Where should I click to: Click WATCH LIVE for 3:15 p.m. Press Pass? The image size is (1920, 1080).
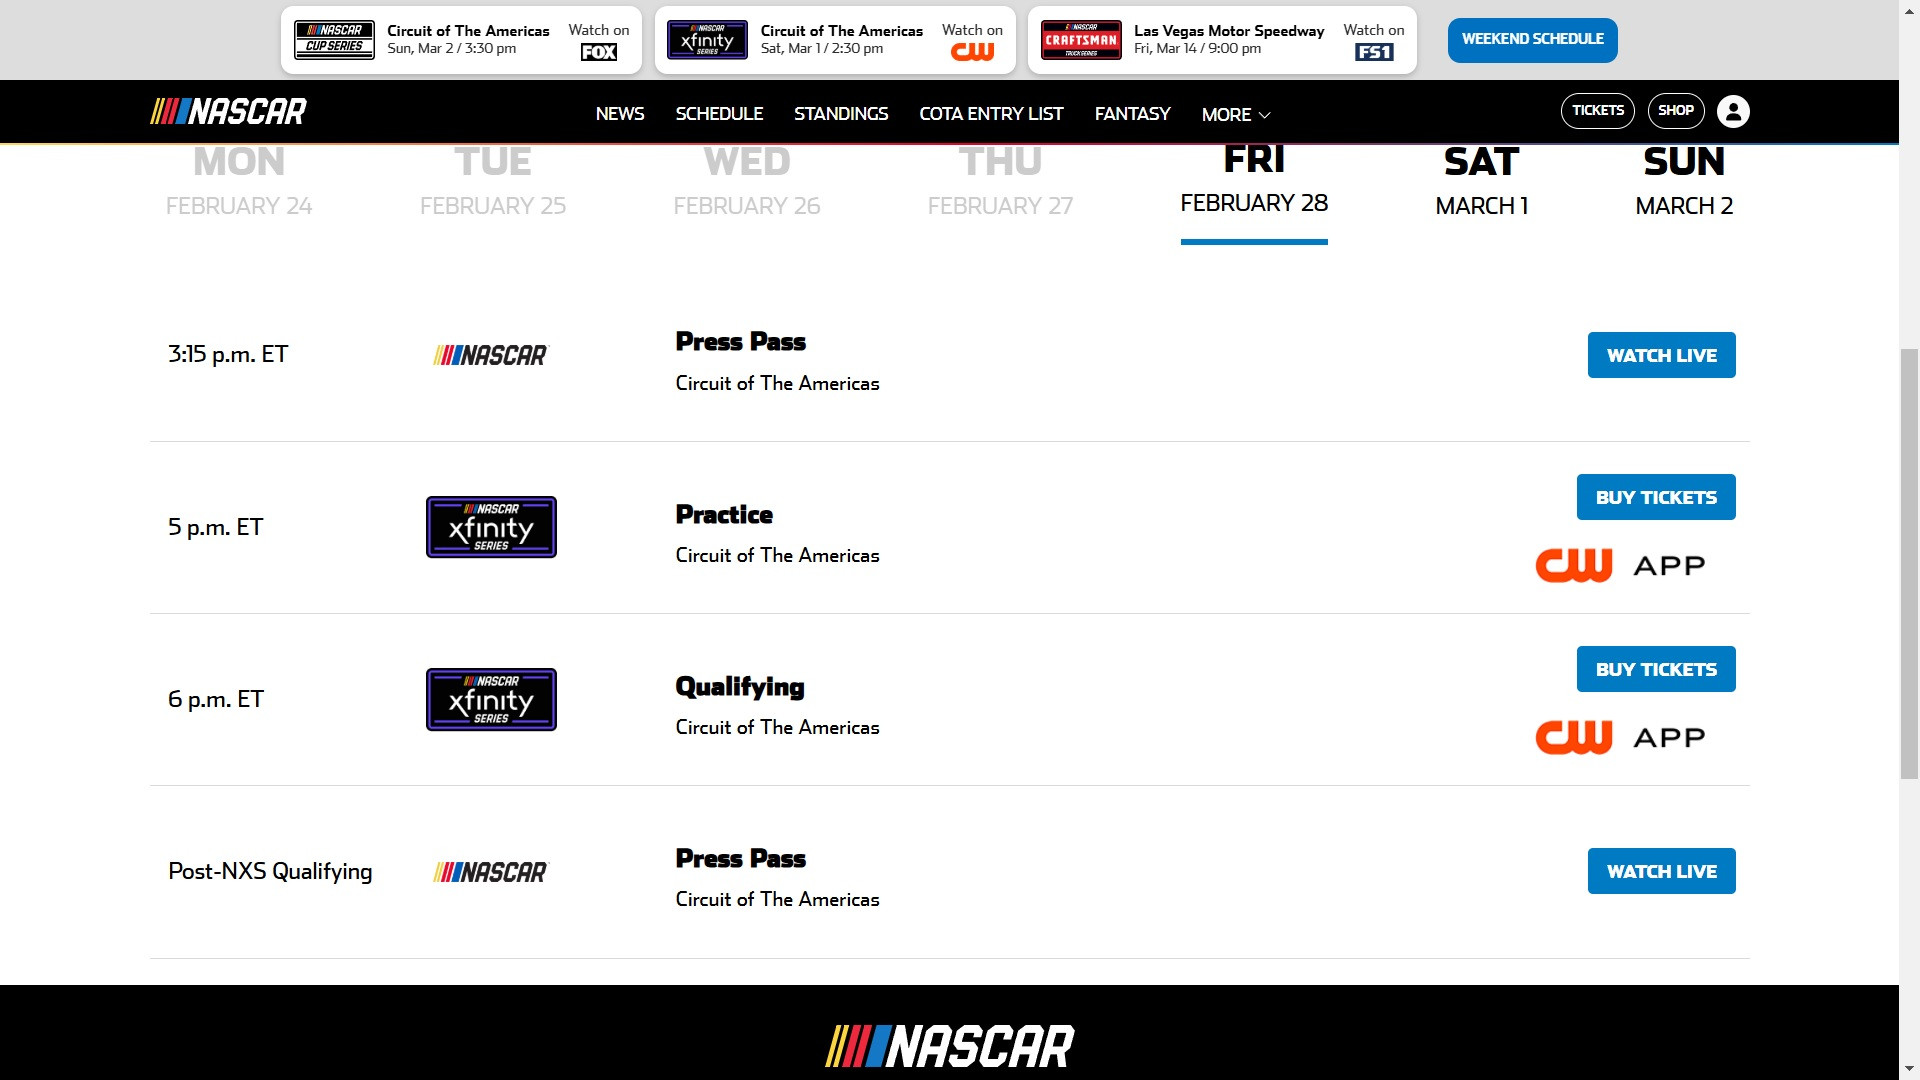tap(1662, 355)
